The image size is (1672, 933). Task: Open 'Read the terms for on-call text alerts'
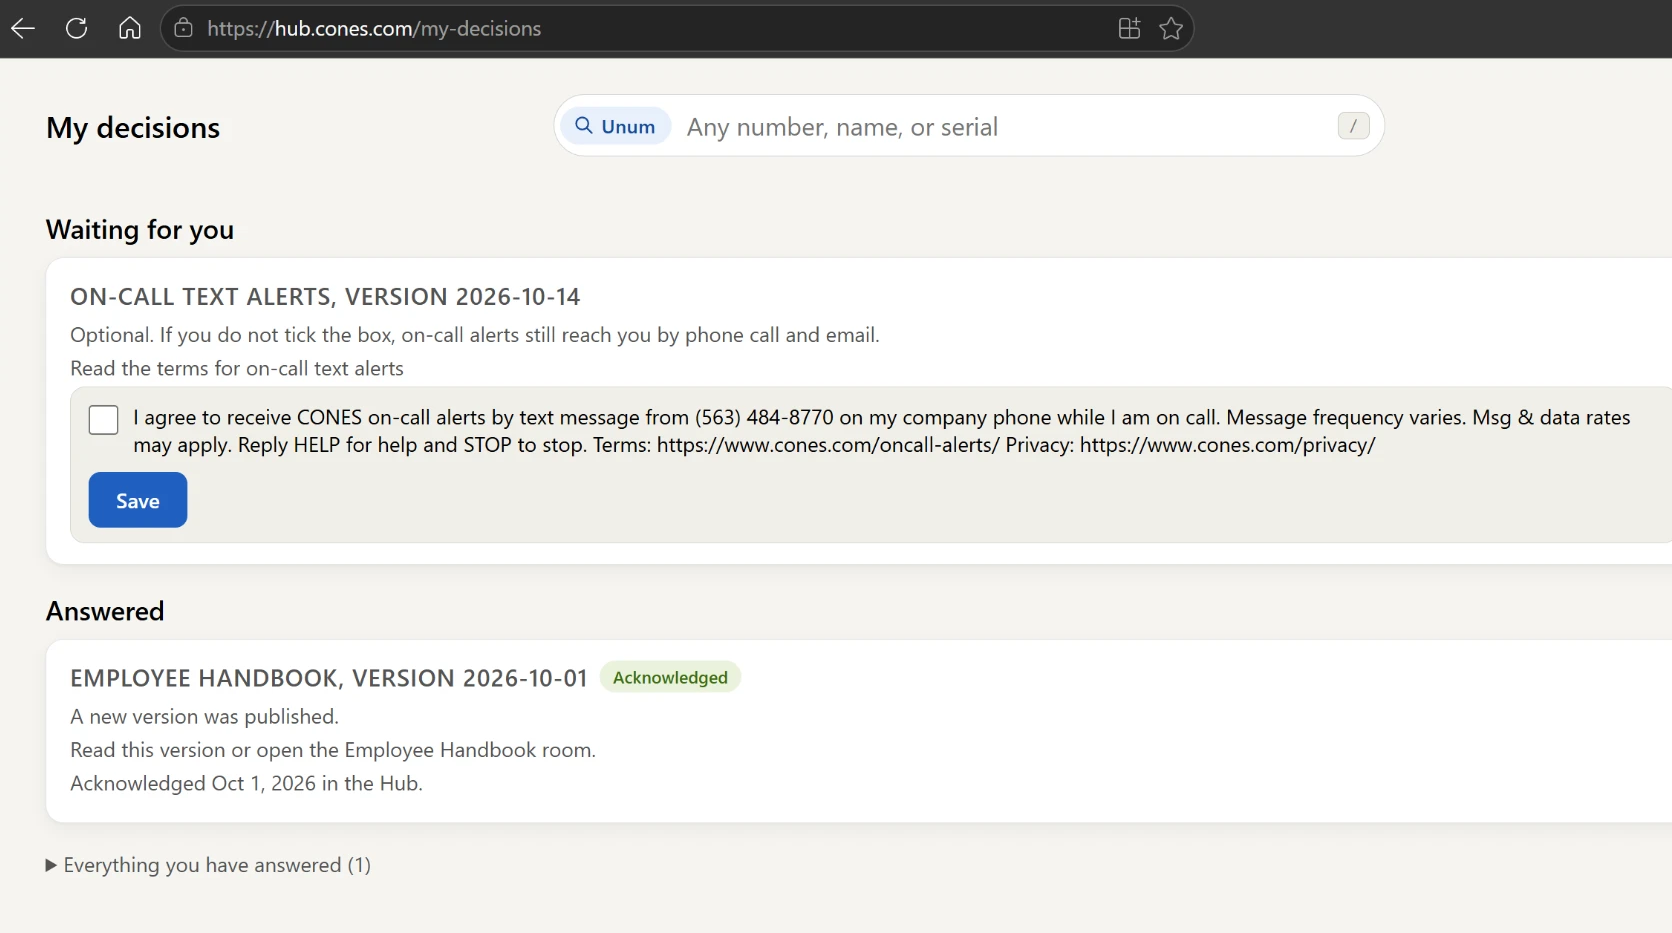click(237, 368)
